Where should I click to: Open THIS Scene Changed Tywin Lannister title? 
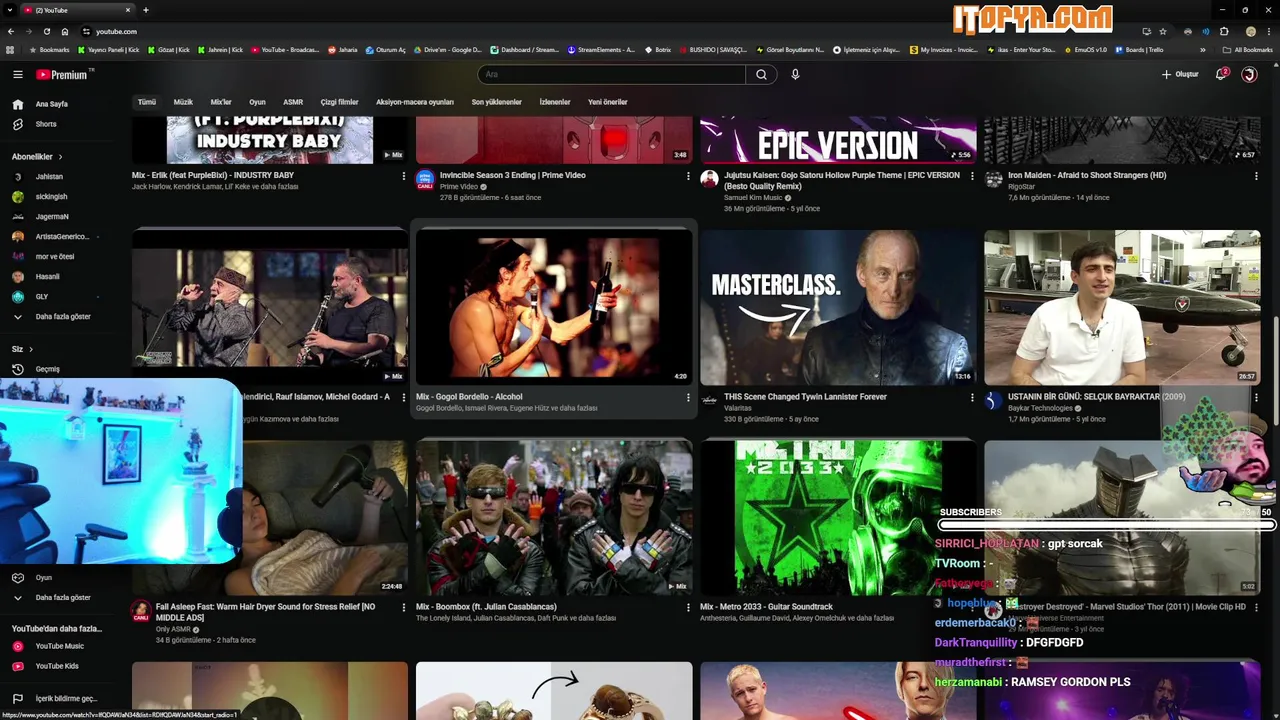(805, 397)
